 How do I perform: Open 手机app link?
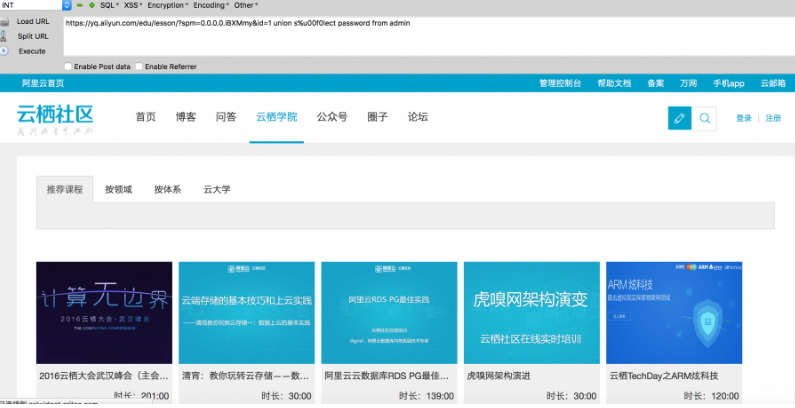pyautogui.click(x=729, y=84)
